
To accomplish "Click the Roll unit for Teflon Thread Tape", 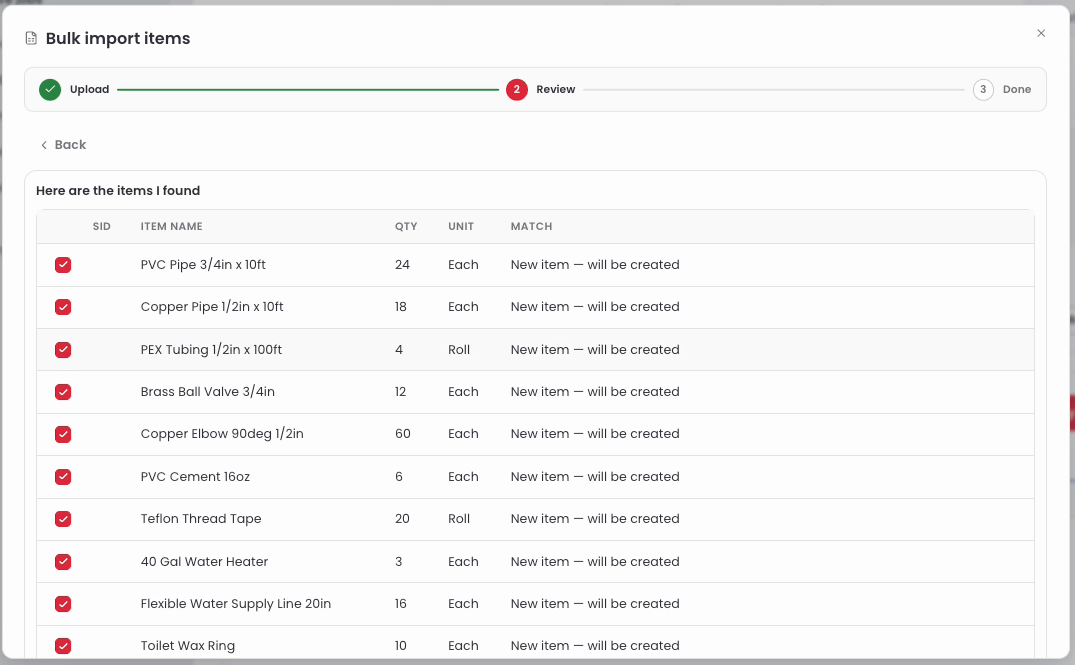I will 459,519.
